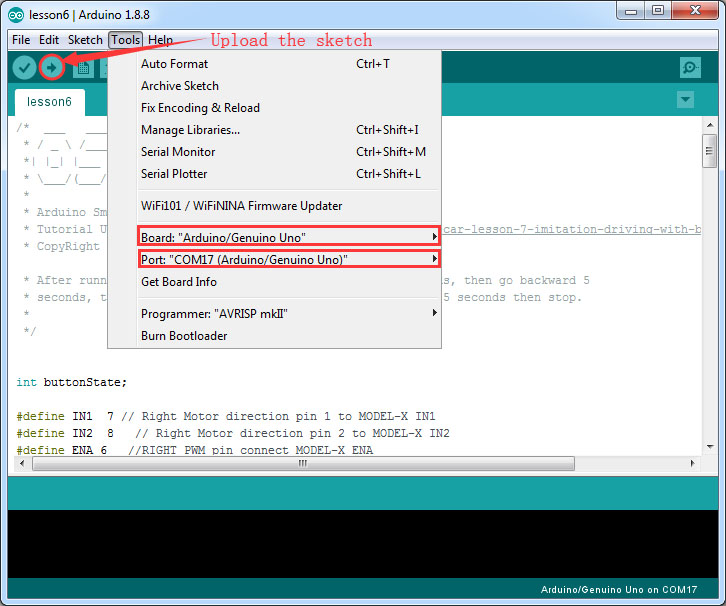
Task: Click the vertical scrollbar down arrow
Action: coord(710,447)
